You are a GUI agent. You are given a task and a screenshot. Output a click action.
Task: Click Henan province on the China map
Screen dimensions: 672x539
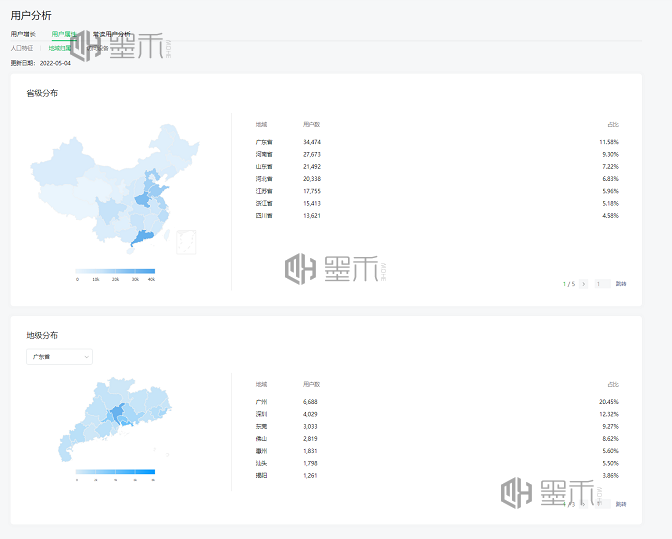click(x=142, y=200)
